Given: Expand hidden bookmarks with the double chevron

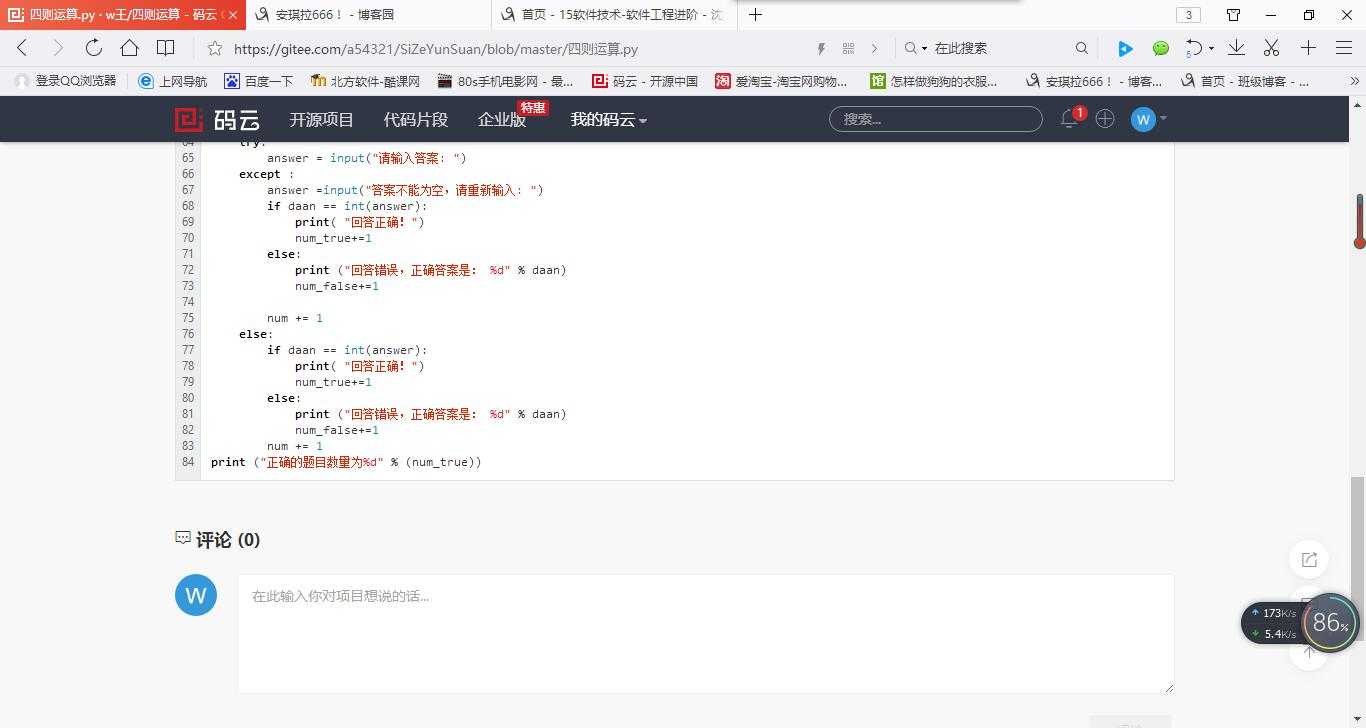Looking at the screenshot, I should click(x=1355, y=81).
